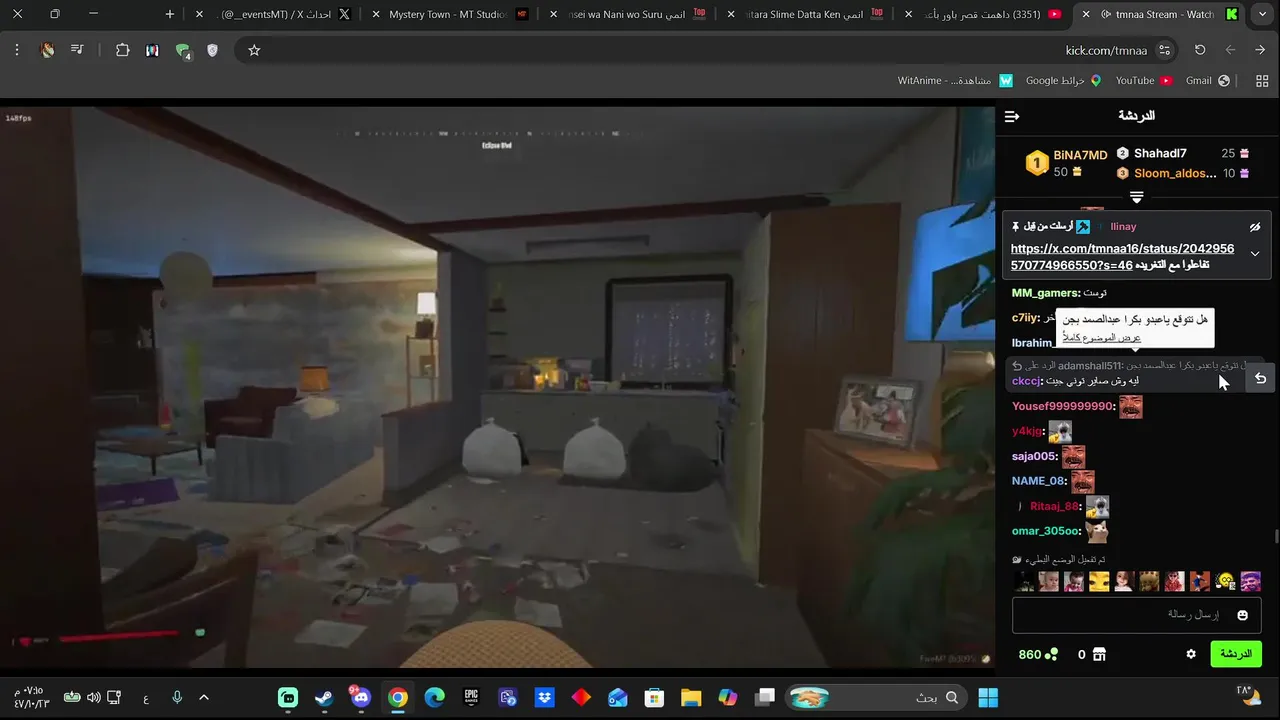Open a new browser tab with plus button
Image resolution: width=1280 pixels, height=720 pixels.
click(x=170, y=14)
